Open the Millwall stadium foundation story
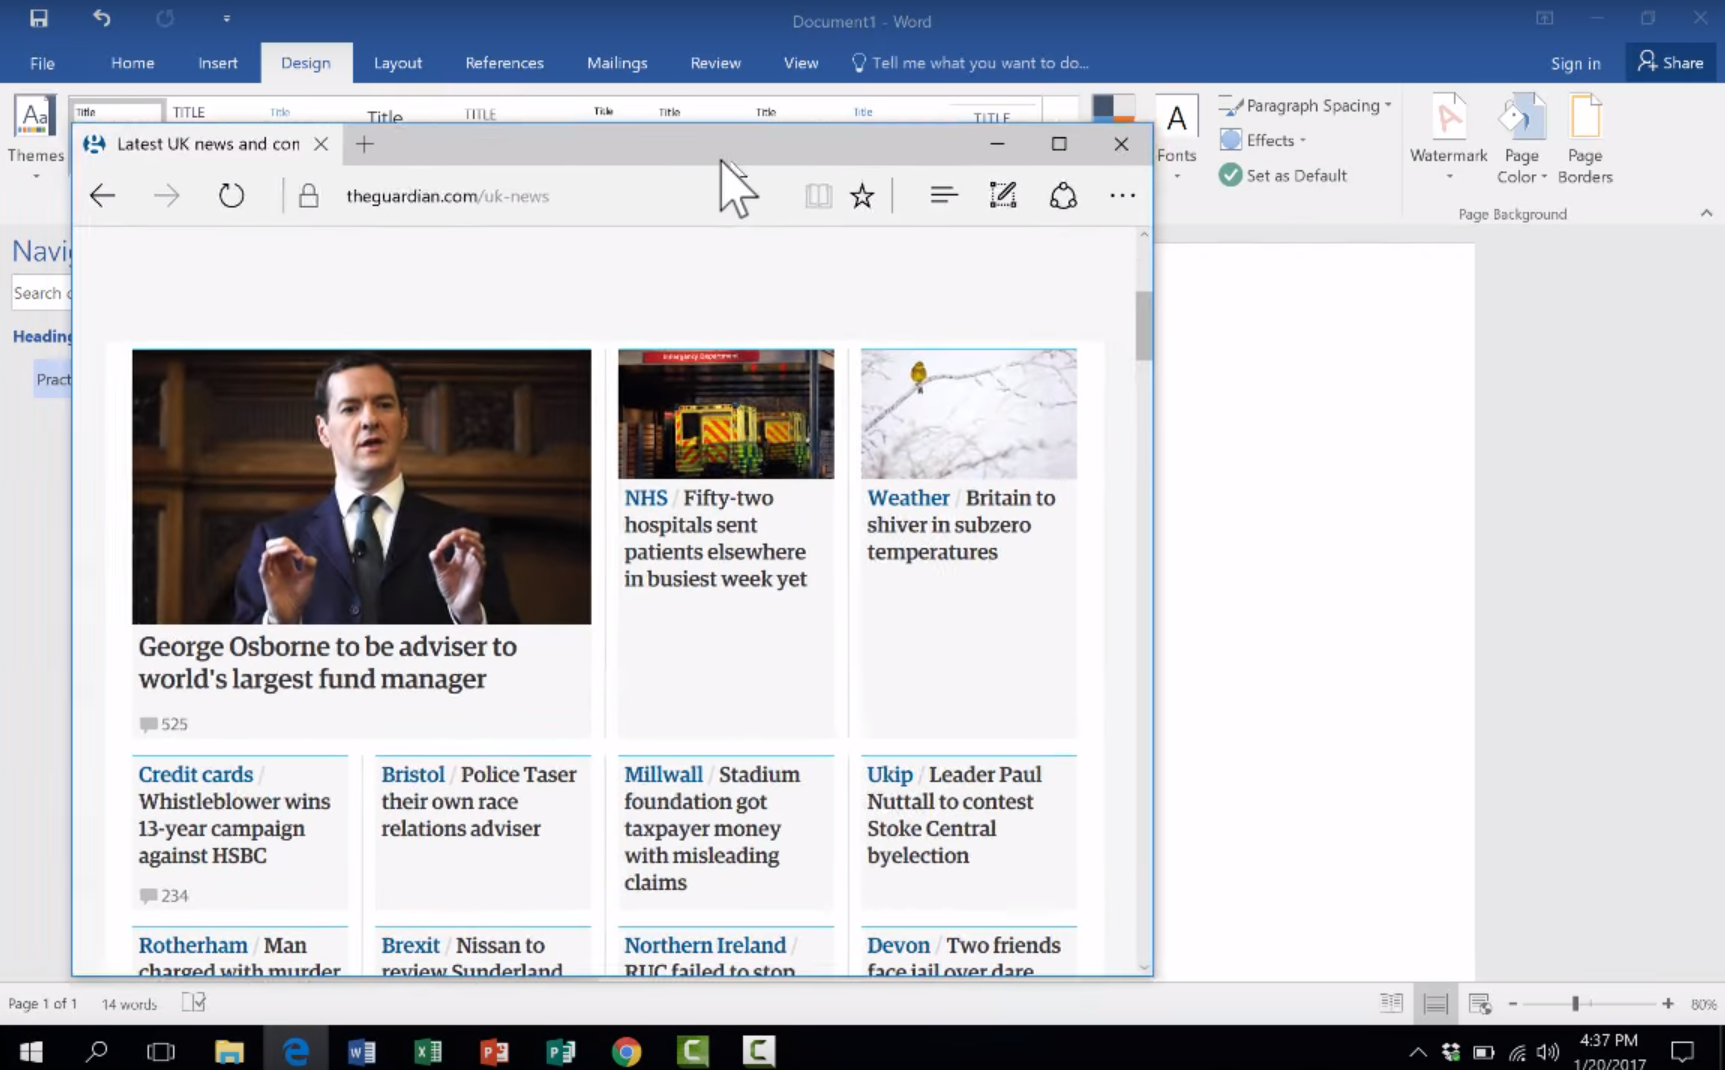 712,828
